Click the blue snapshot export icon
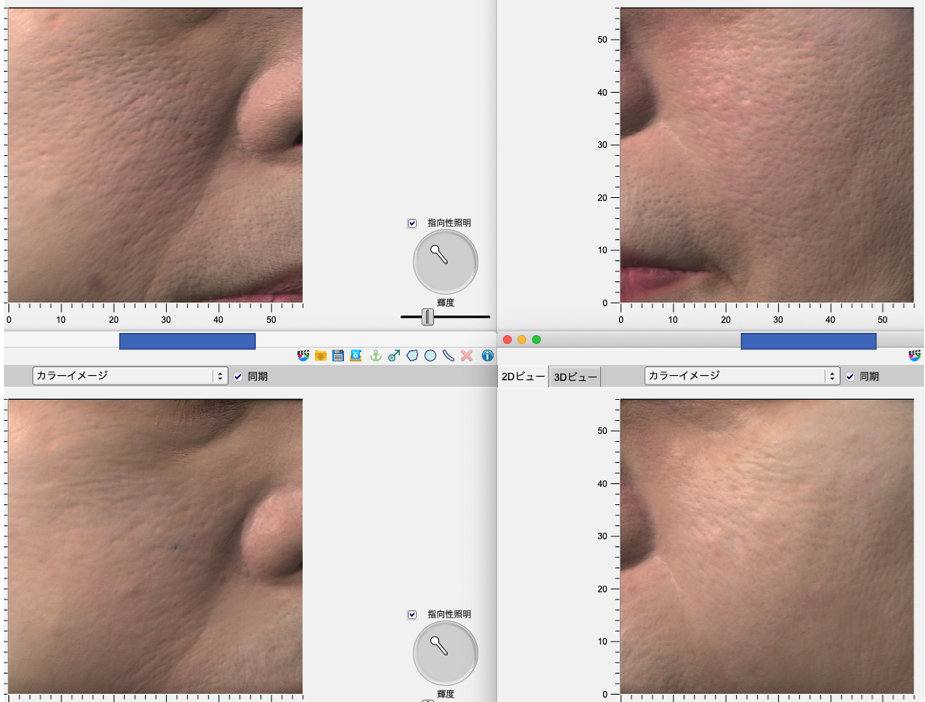925x702 pixels. [356, 356]
